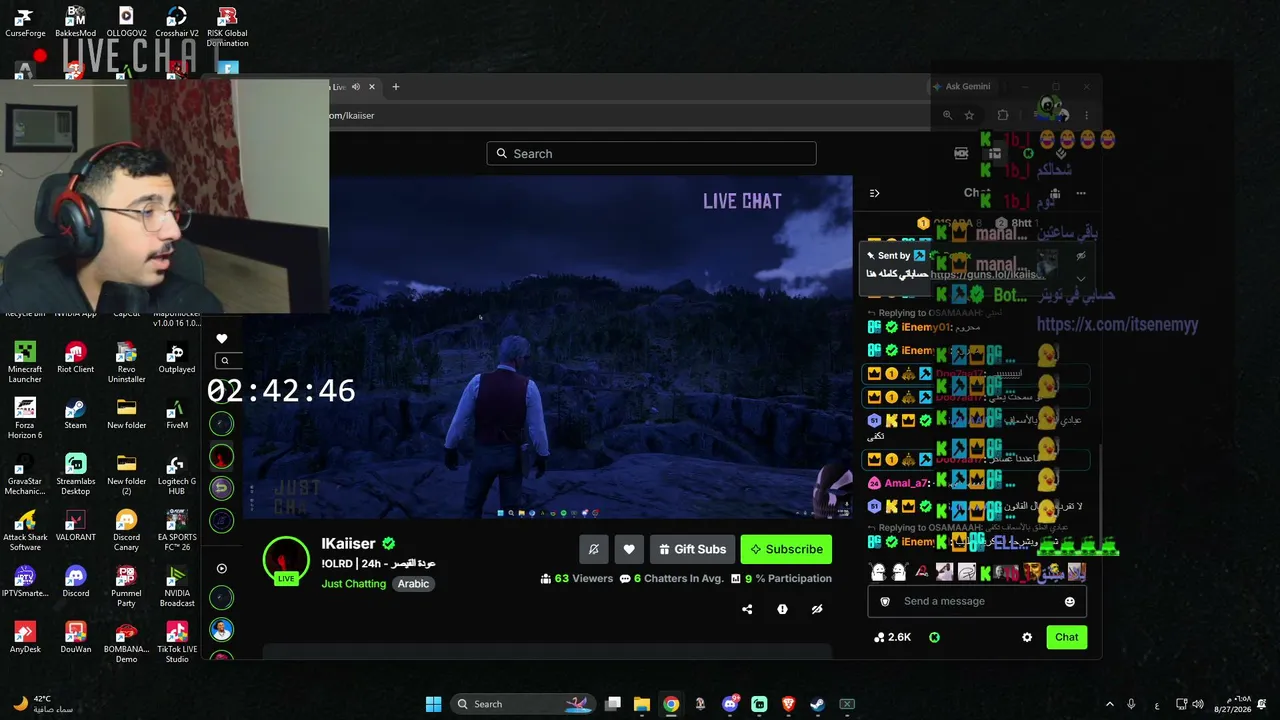Open Streamlabs Desktop shortcut
Screen dimensions: 1280x720
tap(75, 474)
